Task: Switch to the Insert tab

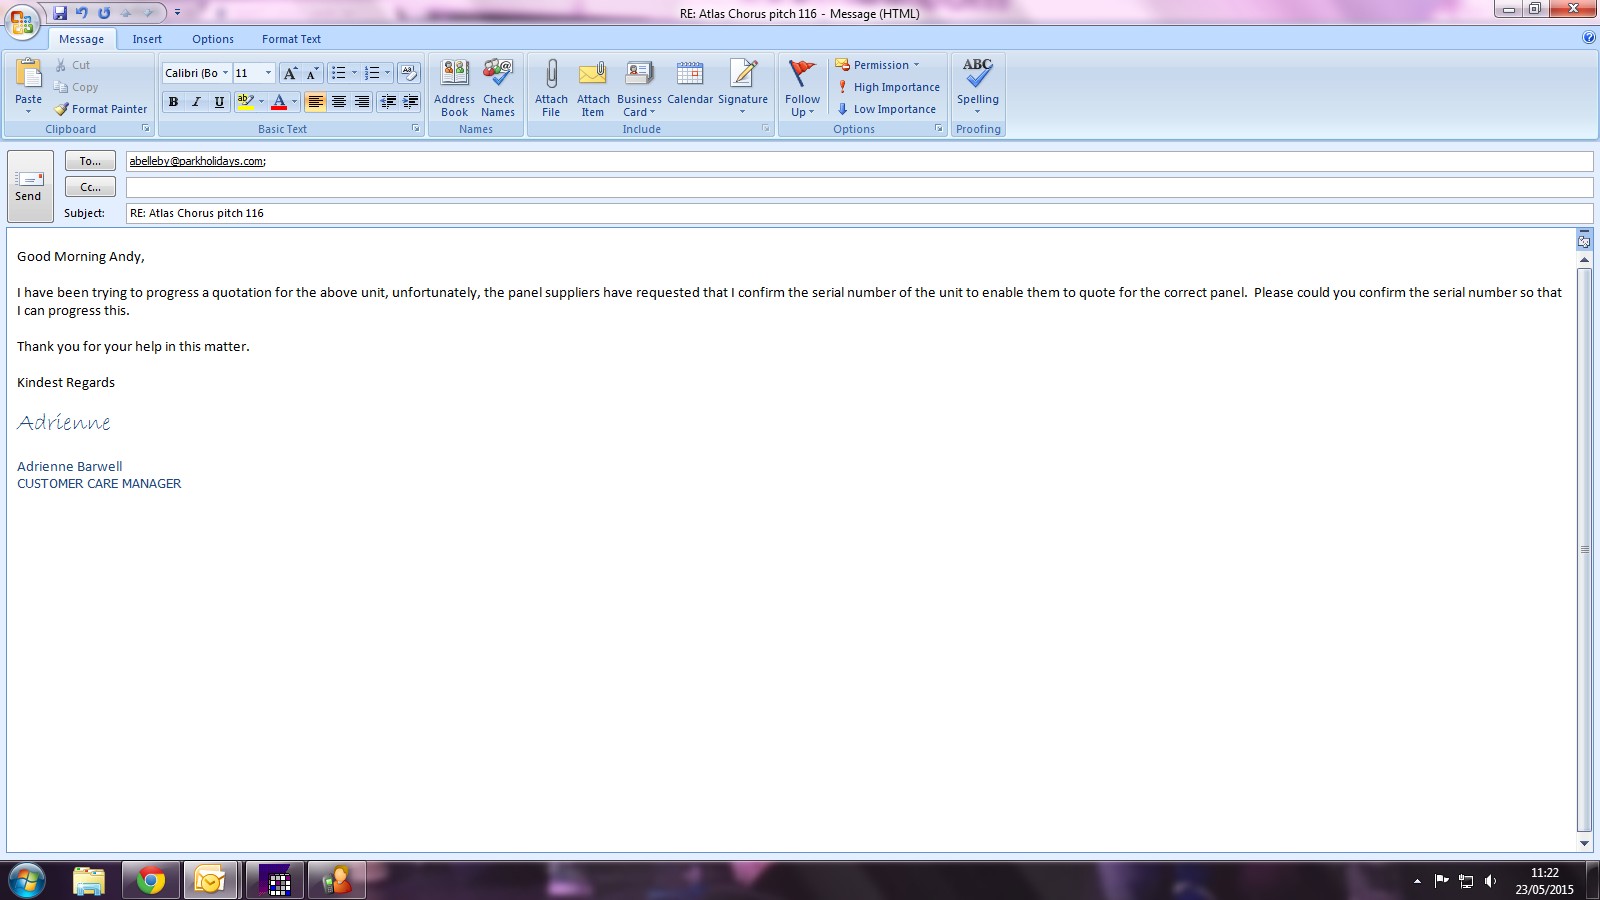Action: [x=147, y=39]
